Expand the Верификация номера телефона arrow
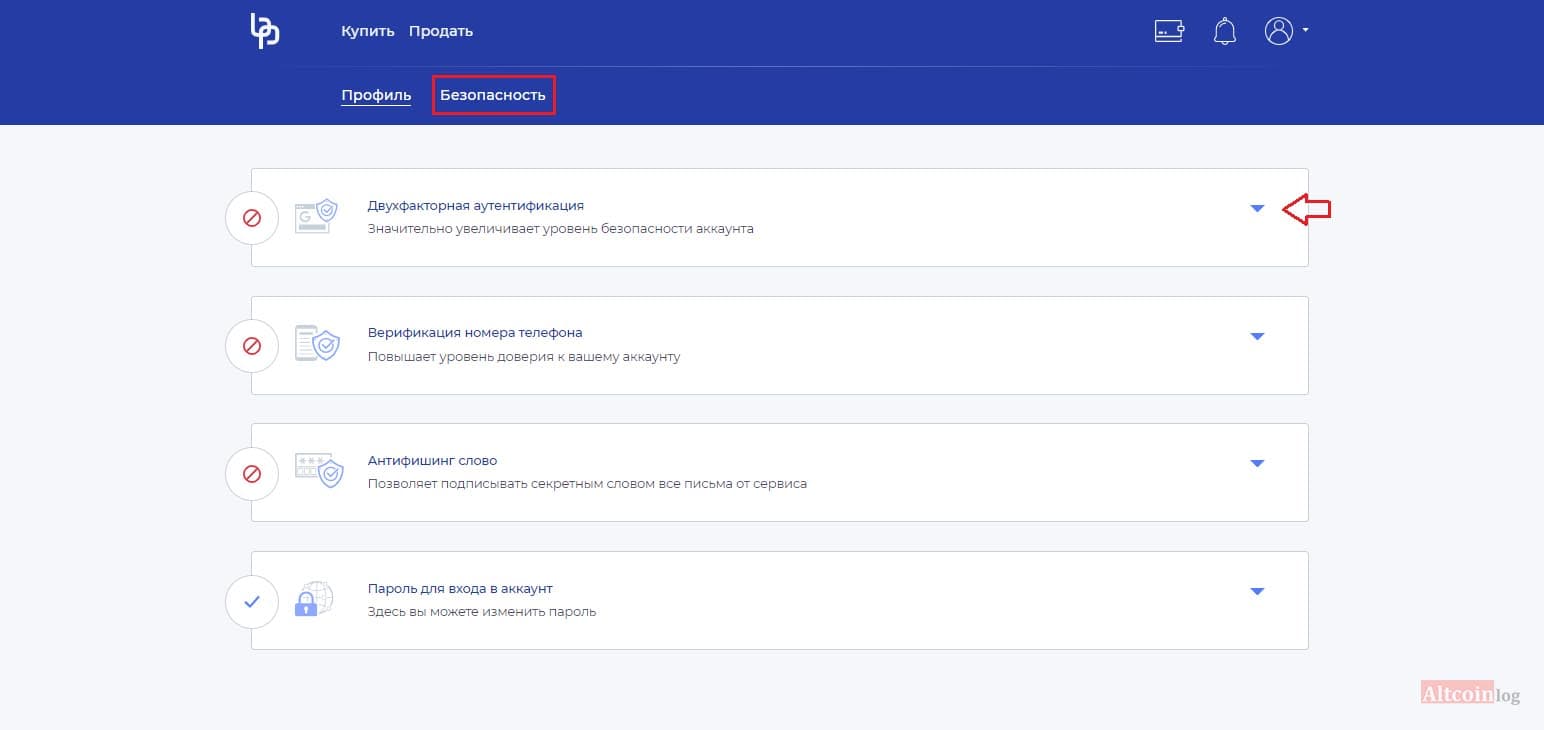This screenshot has width=1544, height=730. 1258,336
